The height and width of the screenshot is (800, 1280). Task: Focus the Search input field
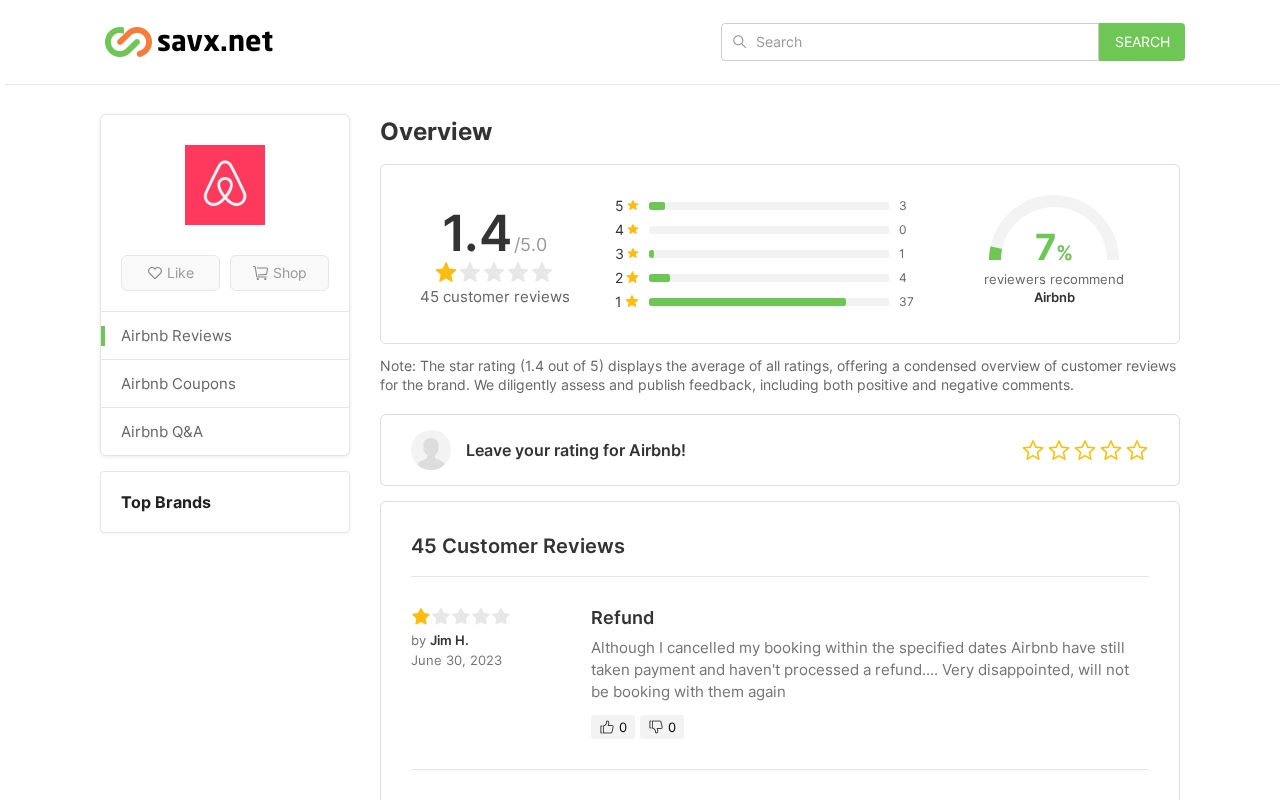[x=910, y=42]
